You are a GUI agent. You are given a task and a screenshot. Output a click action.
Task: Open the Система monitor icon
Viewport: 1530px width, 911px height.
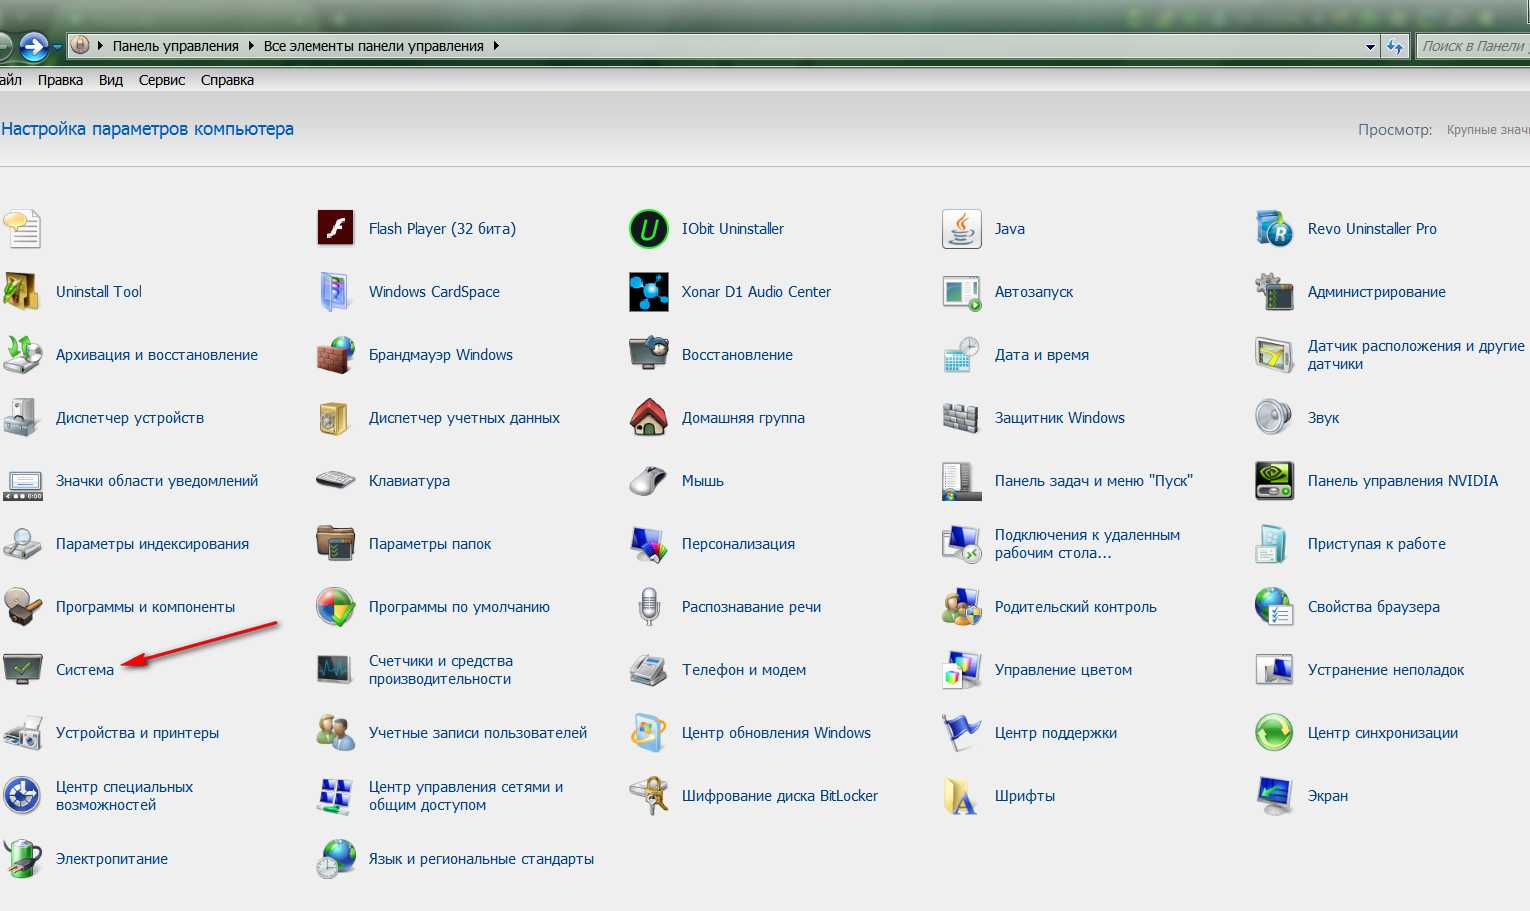[23, 669]
